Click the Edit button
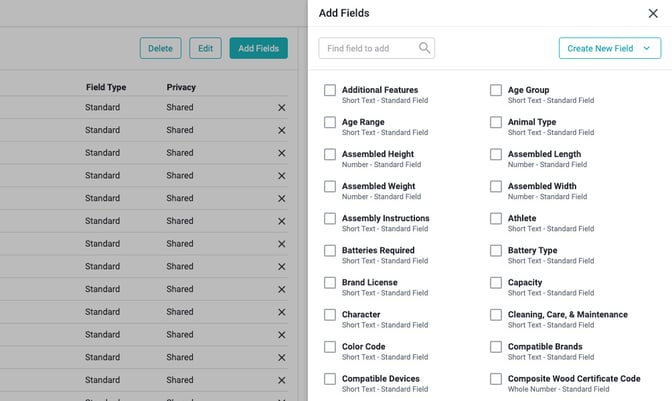Screen dimensions: 672x401 205,48
